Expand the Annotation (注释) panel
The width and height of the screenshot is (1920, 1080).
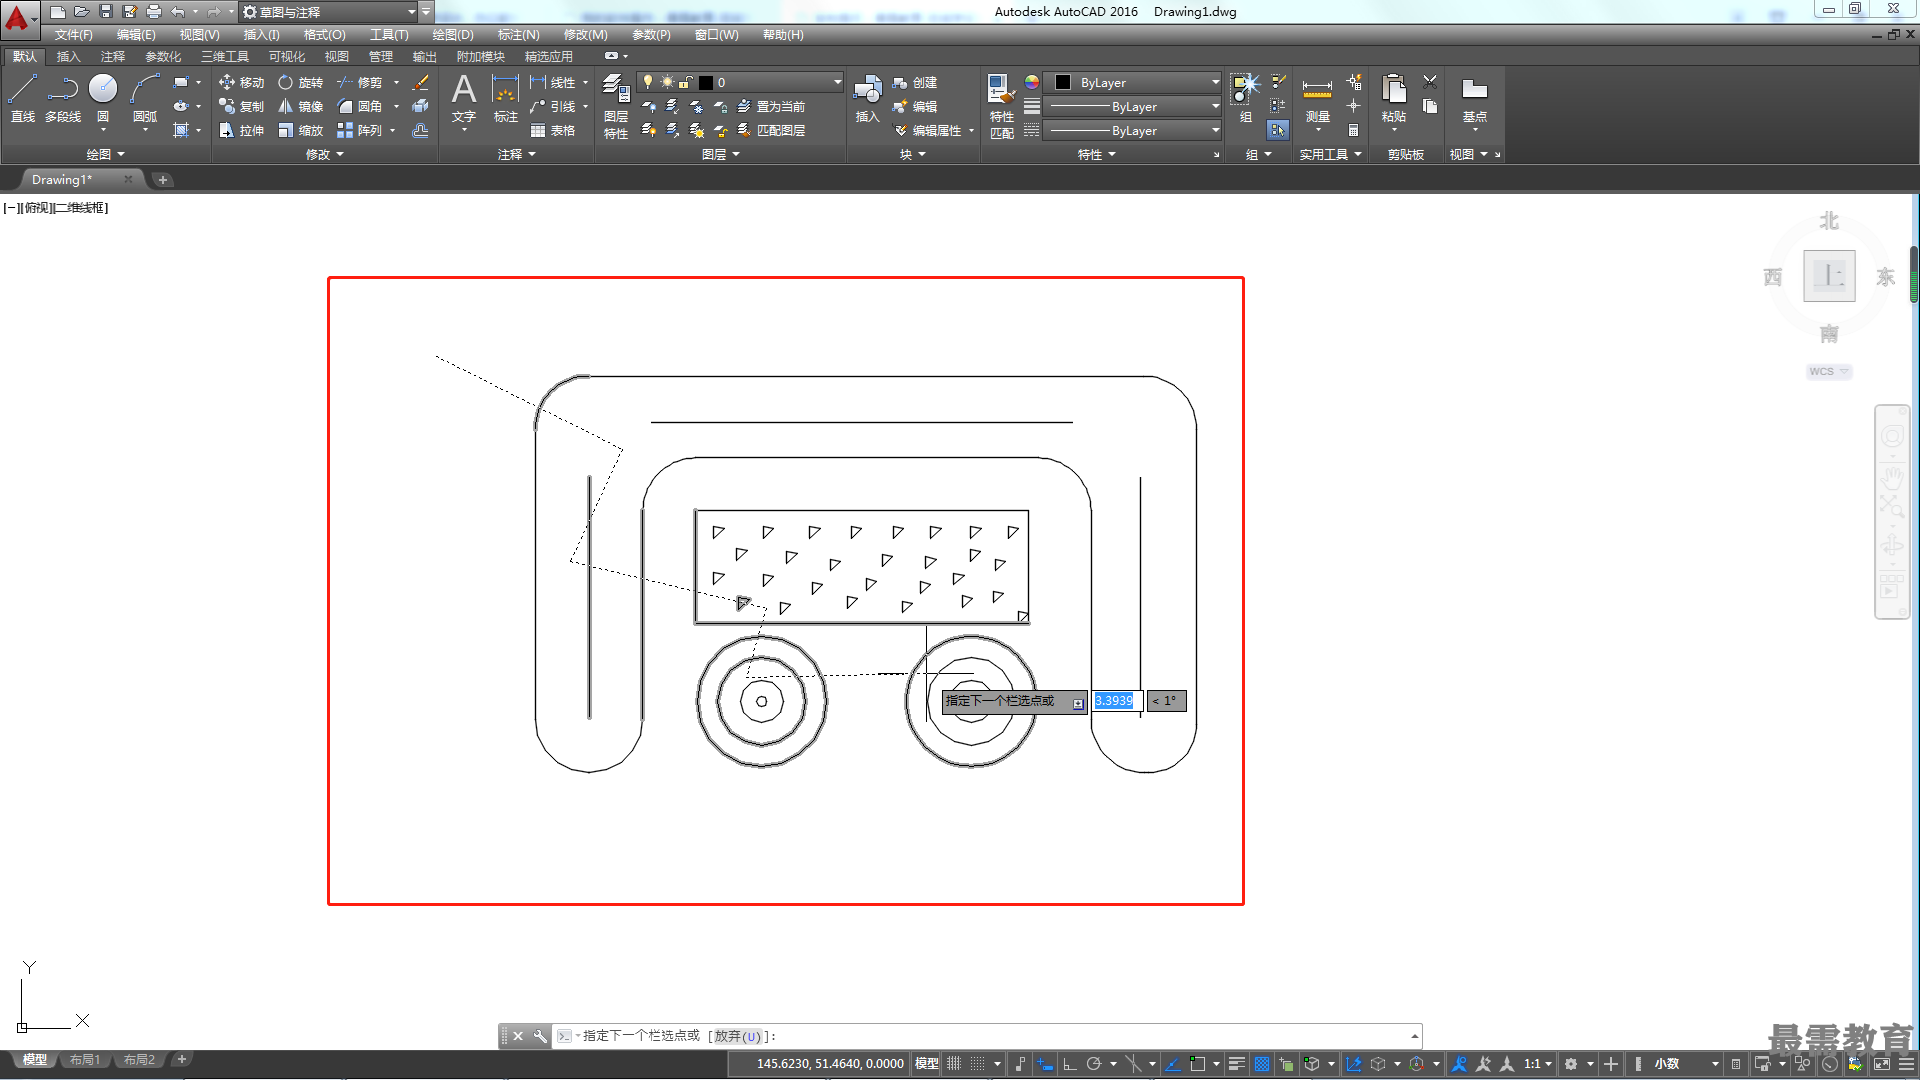[x=517, y=155]
